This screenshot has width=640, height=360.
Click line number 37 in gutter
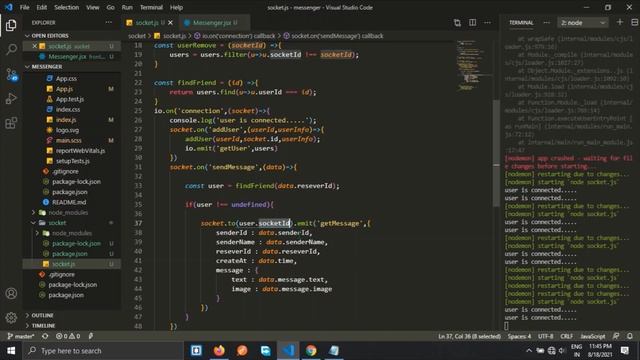[x=138, y=223]
